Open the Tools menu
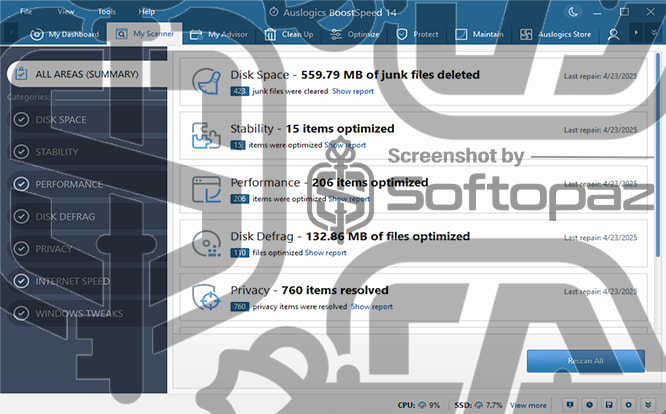Viewport: 666px width, 414px height. tap(107, 11)
